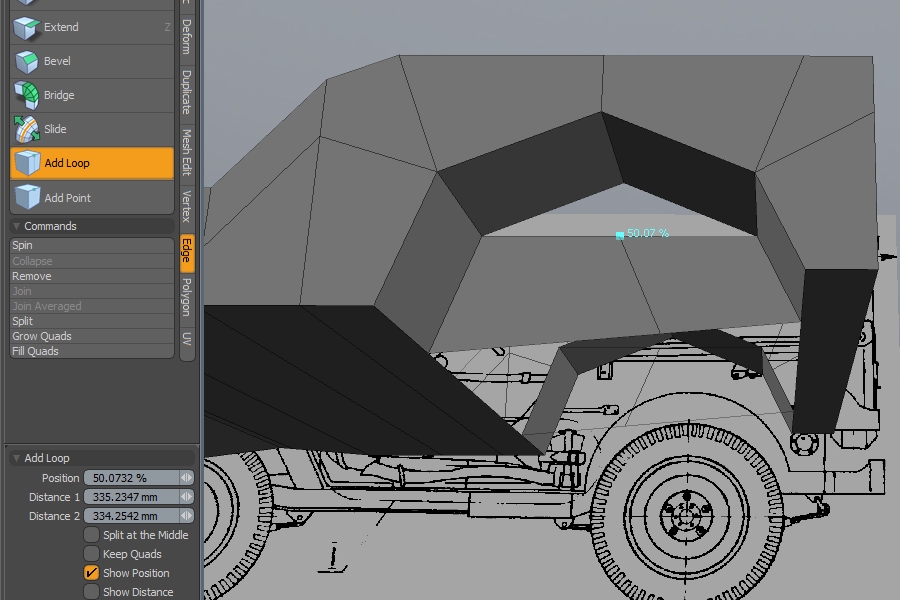Click the Position field slider arrows
900x600 pixels.
[187, 478]
